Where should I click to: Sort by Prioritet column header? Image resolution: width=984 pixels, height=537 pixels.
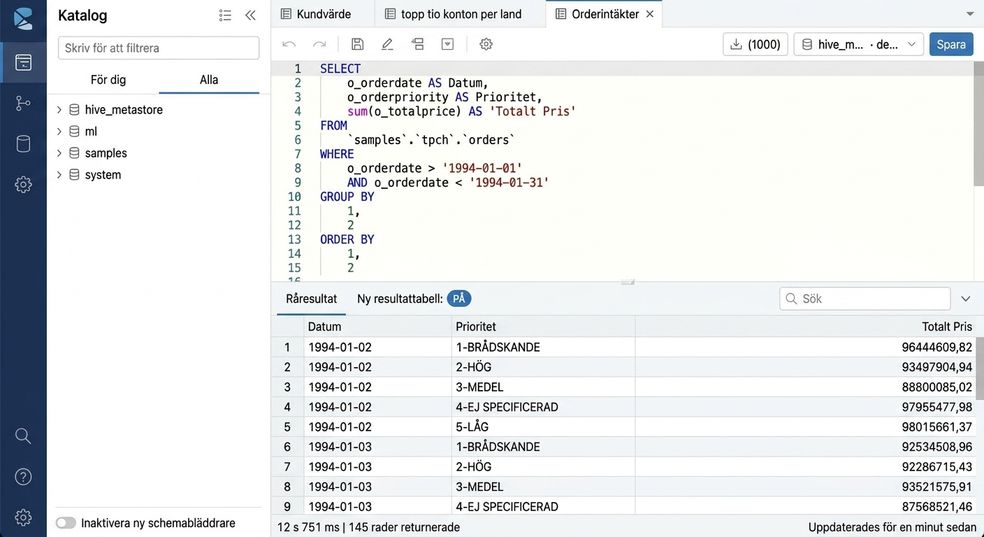[543, 326]
